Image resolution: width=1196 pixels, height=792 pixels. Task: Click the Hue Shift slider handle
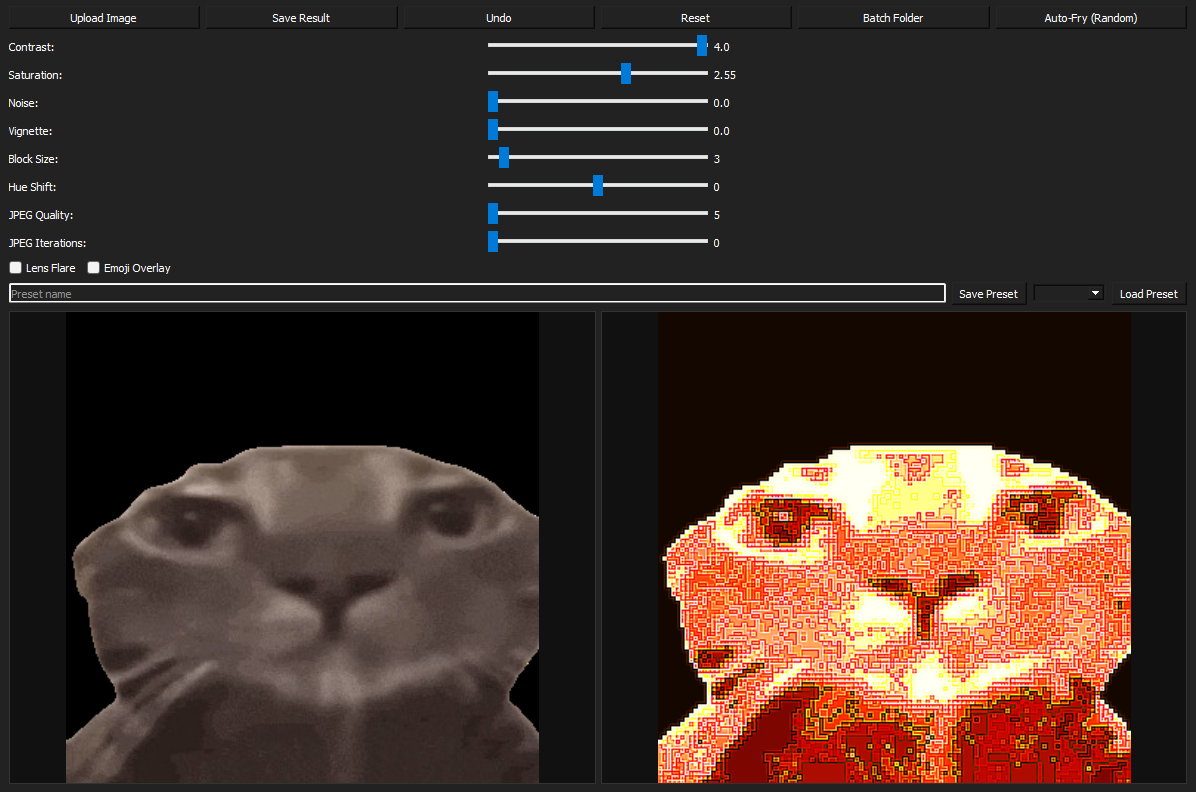[598, 185]
